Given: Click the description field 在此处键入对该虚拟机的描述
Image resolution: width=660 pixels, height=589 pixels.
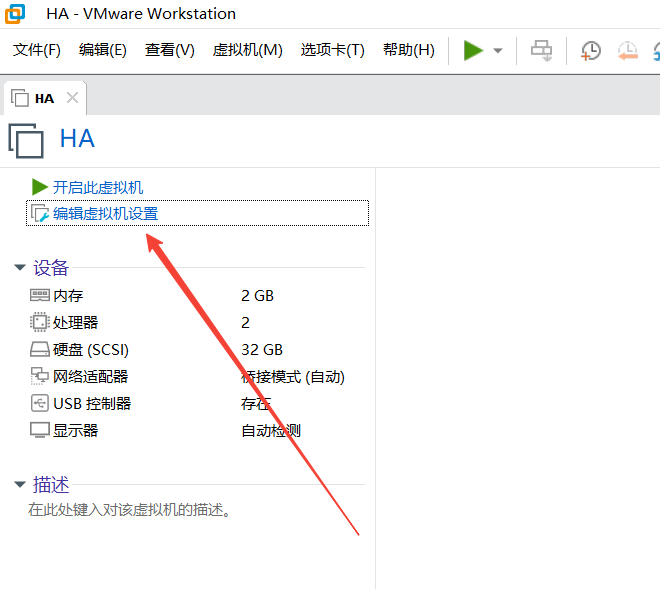Looking at the screenshot, I should point(129,509).
